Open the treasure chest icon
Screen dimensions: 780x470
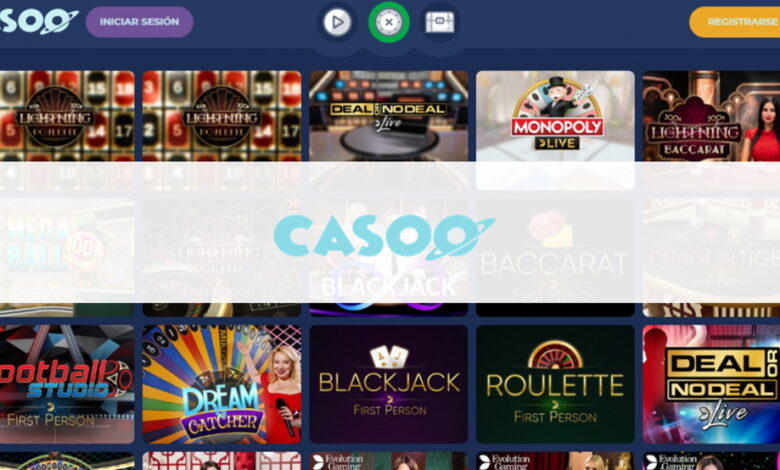(440, 22)
